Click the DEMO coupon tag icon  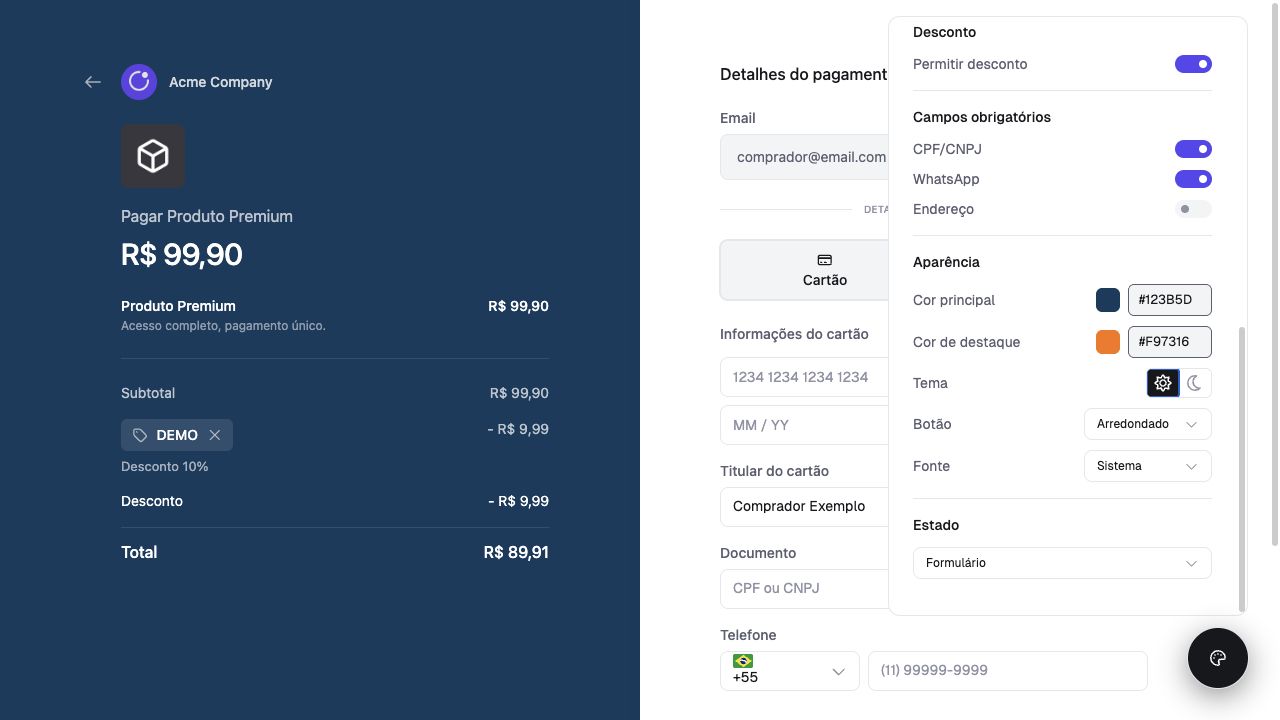point(140,435)
